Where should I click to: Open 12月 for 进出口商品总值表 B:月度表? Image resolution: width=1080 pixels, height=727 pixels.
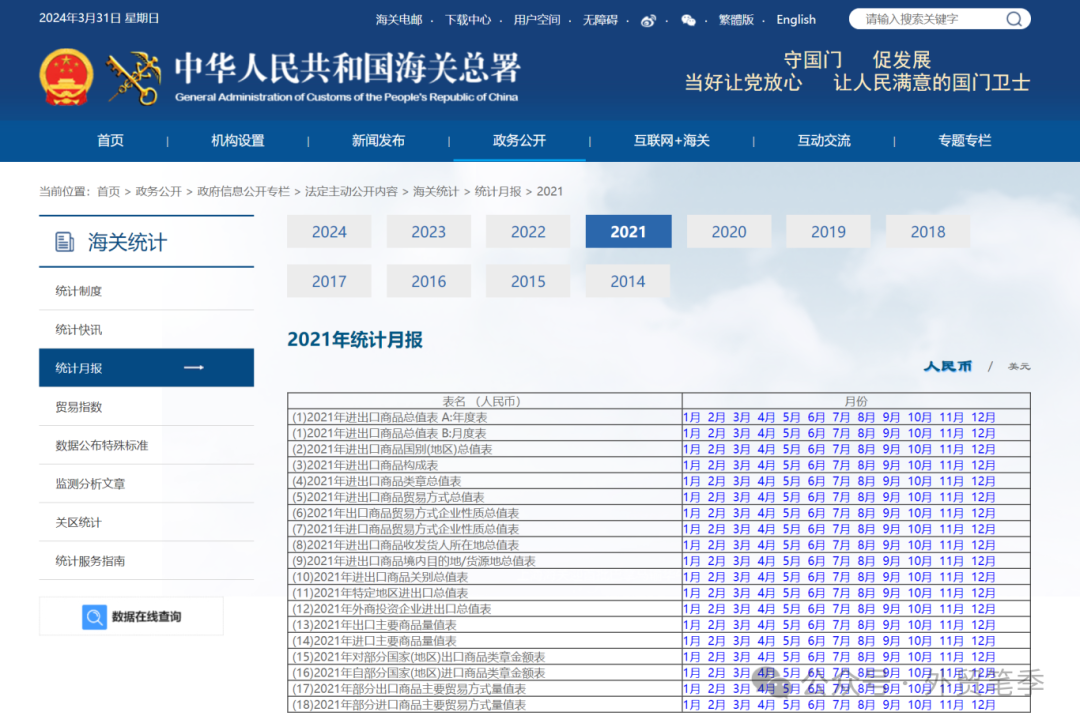pos(984,433)
